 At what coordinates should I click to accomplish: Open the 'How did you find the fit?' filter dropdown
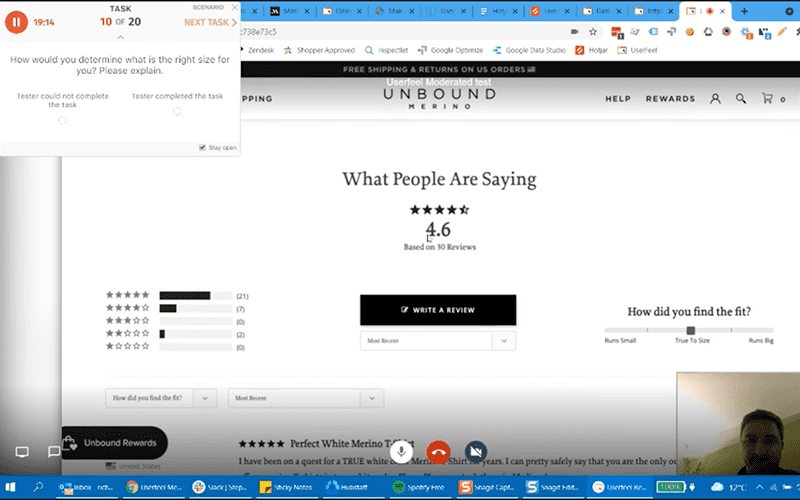(161, 398)
